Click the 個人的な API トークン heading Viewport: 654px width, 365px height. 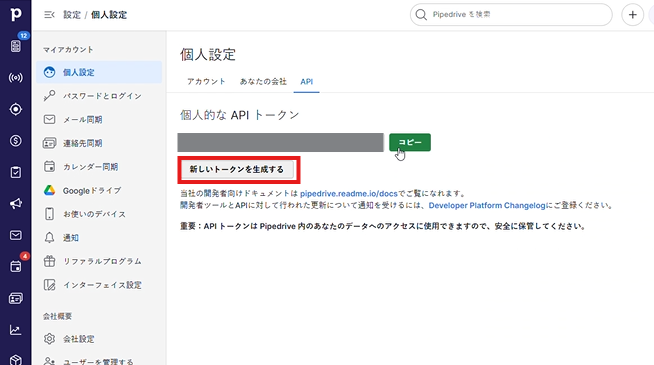240,115
